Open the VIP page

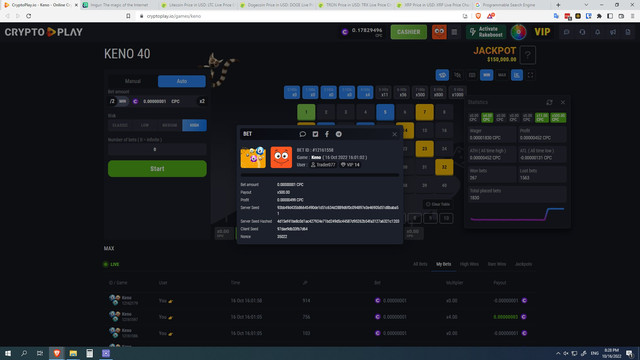[542, 32]
